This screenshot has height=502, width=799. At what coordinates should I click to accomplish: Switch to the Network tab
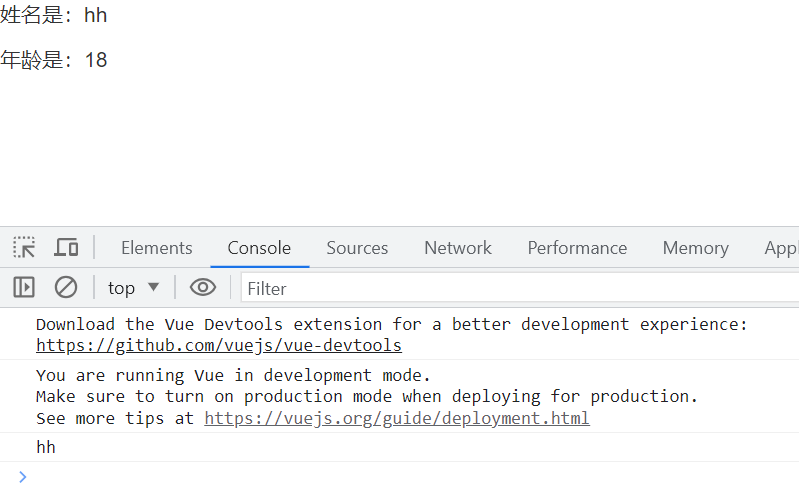coord(458,248)
